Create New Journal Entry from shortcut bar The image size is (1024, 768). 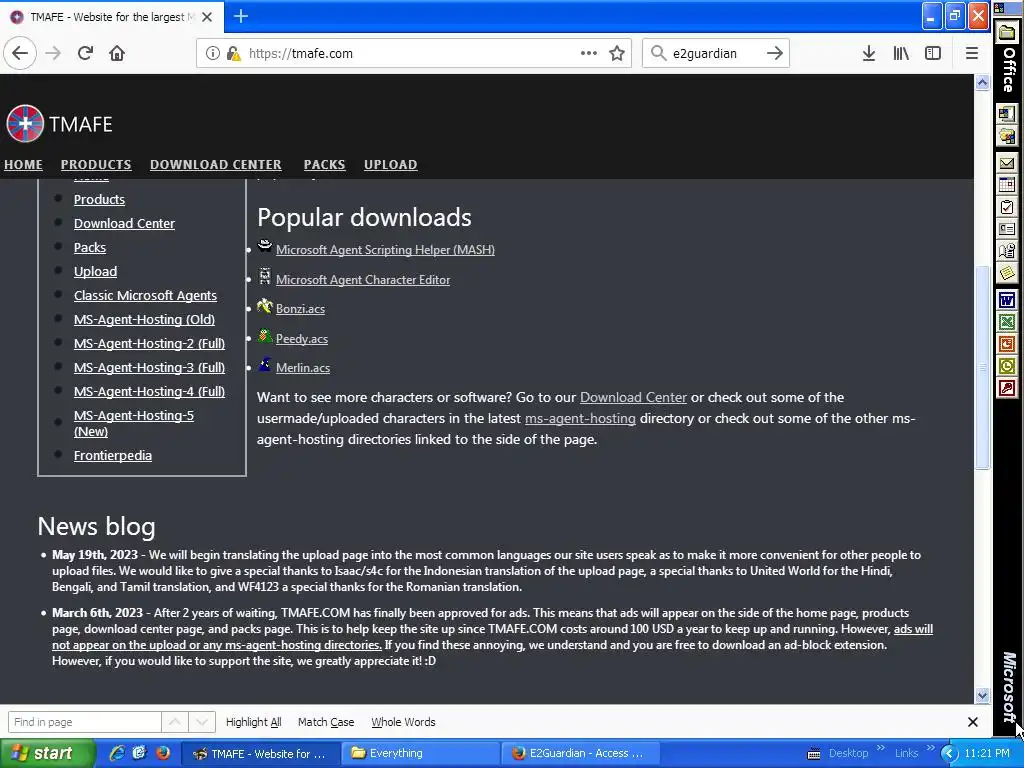click(1006, 250)
